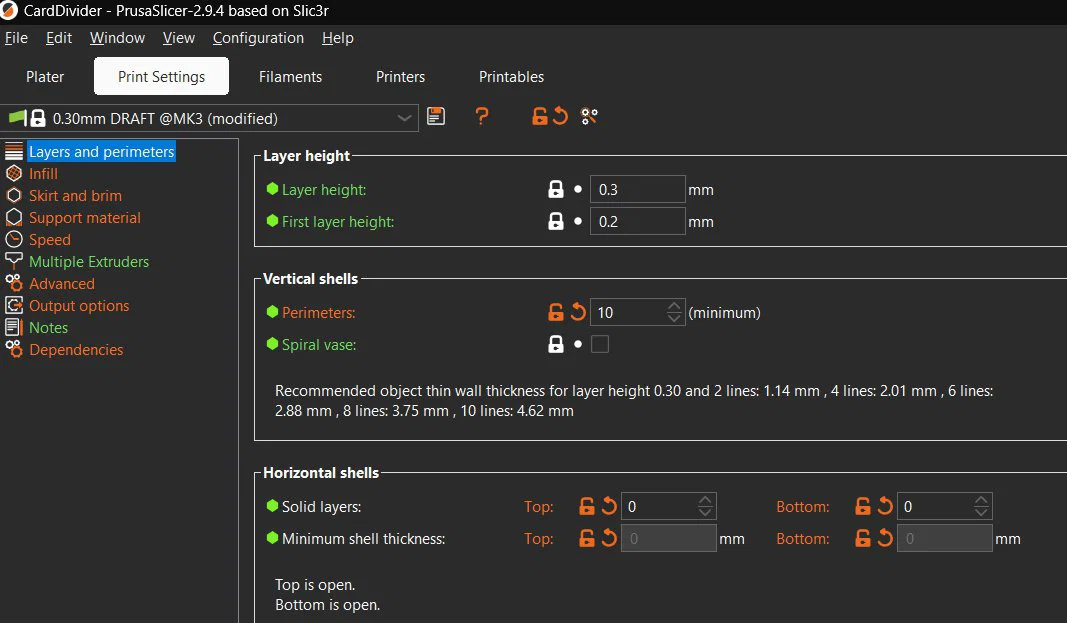Click the orange unlocked padlock icon in toolbar
This screenshot has width=1067, height=623.
(540, 116)
